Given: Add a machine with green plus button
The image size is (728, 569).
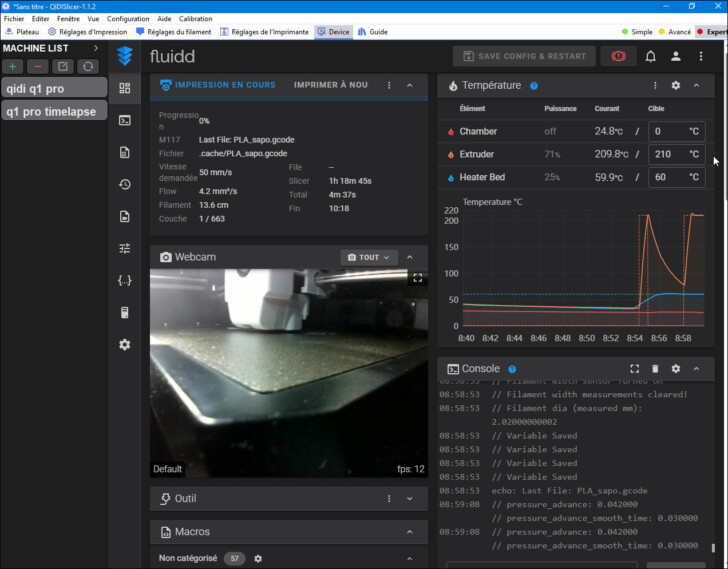Looking at the screenshot, I should (x=13, y=66).
